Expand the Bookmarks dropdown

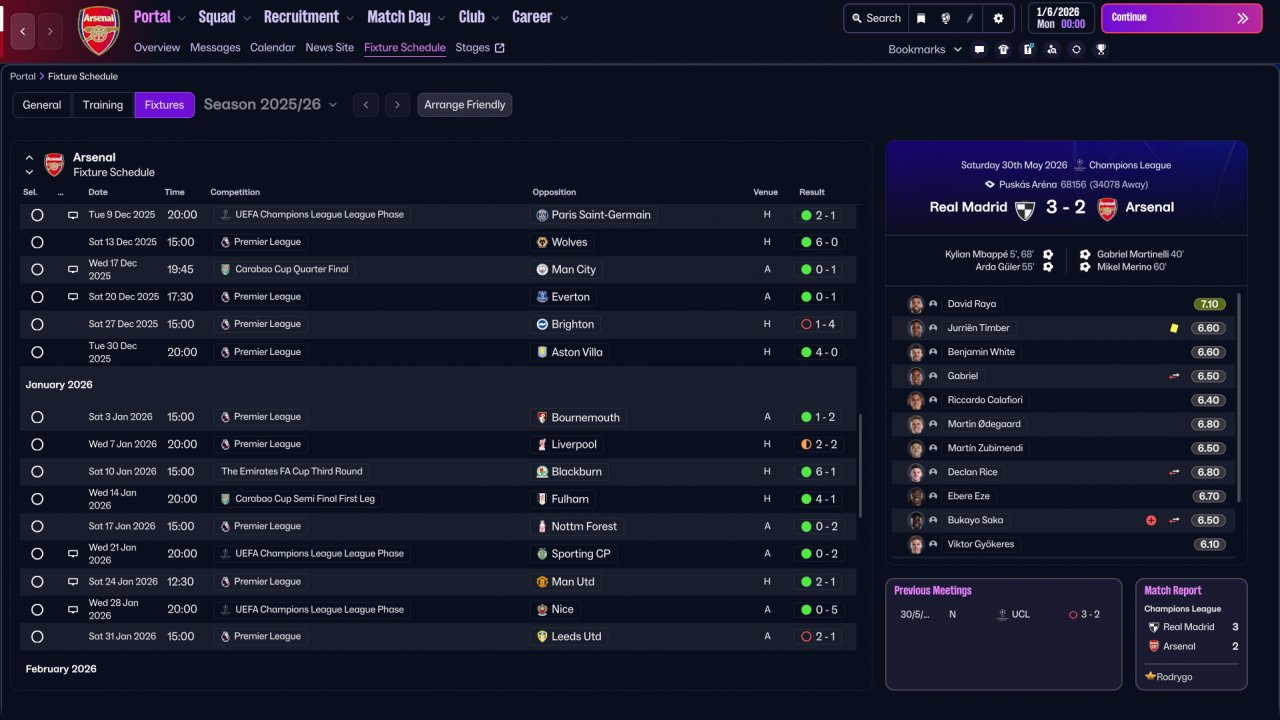tap(925, 49)
